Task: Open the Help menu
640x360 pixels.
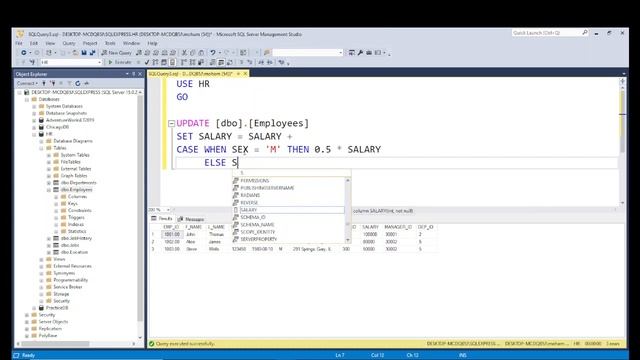Action: [x=152, y=43]
